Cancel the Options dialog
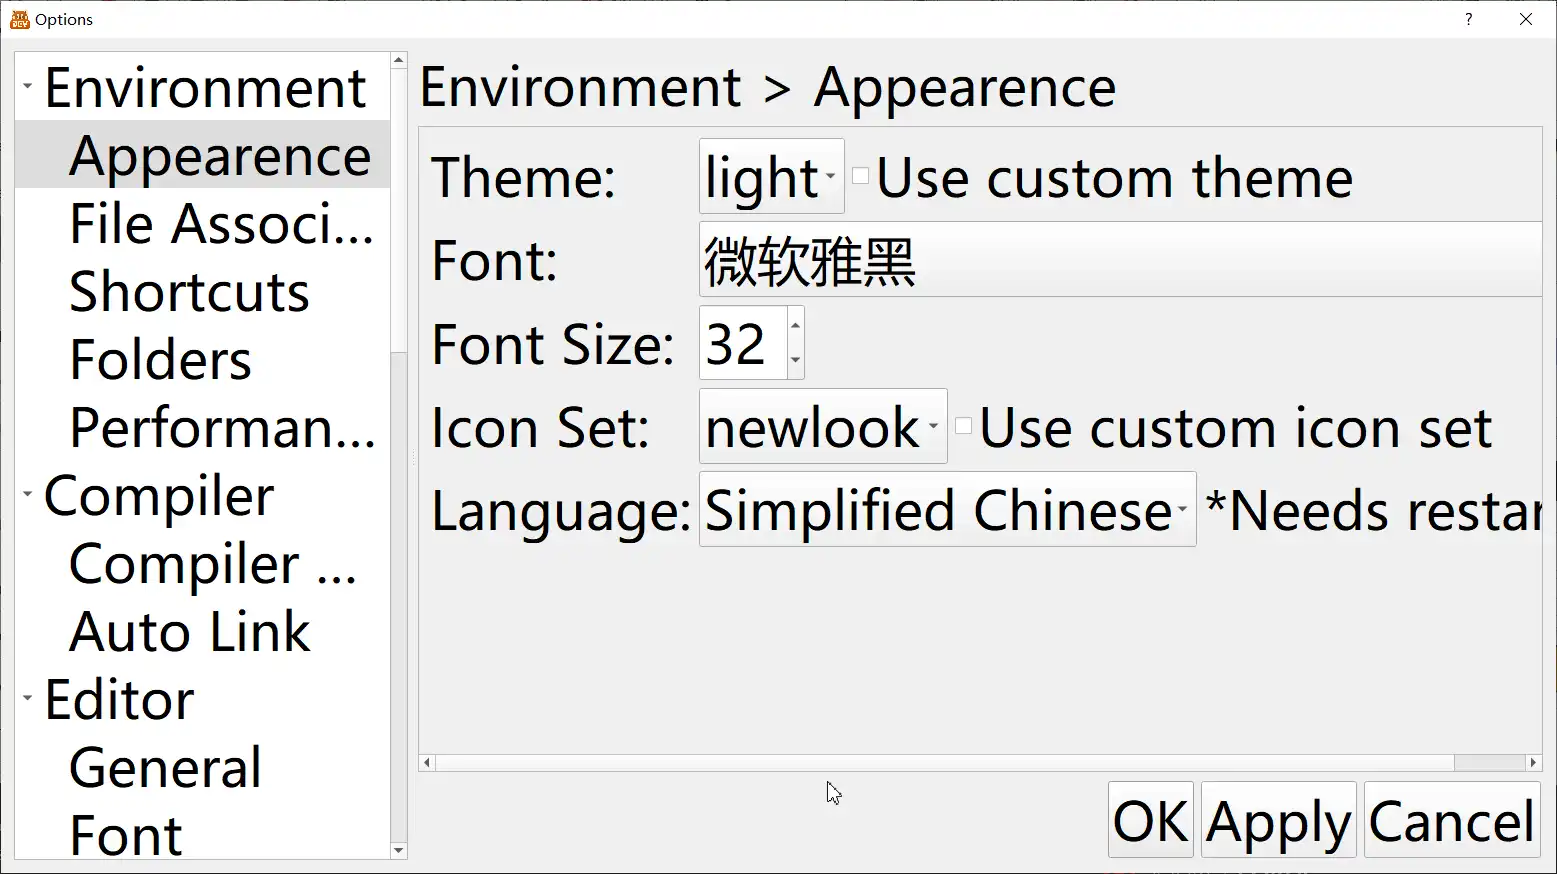 (x=1452, y=819)
